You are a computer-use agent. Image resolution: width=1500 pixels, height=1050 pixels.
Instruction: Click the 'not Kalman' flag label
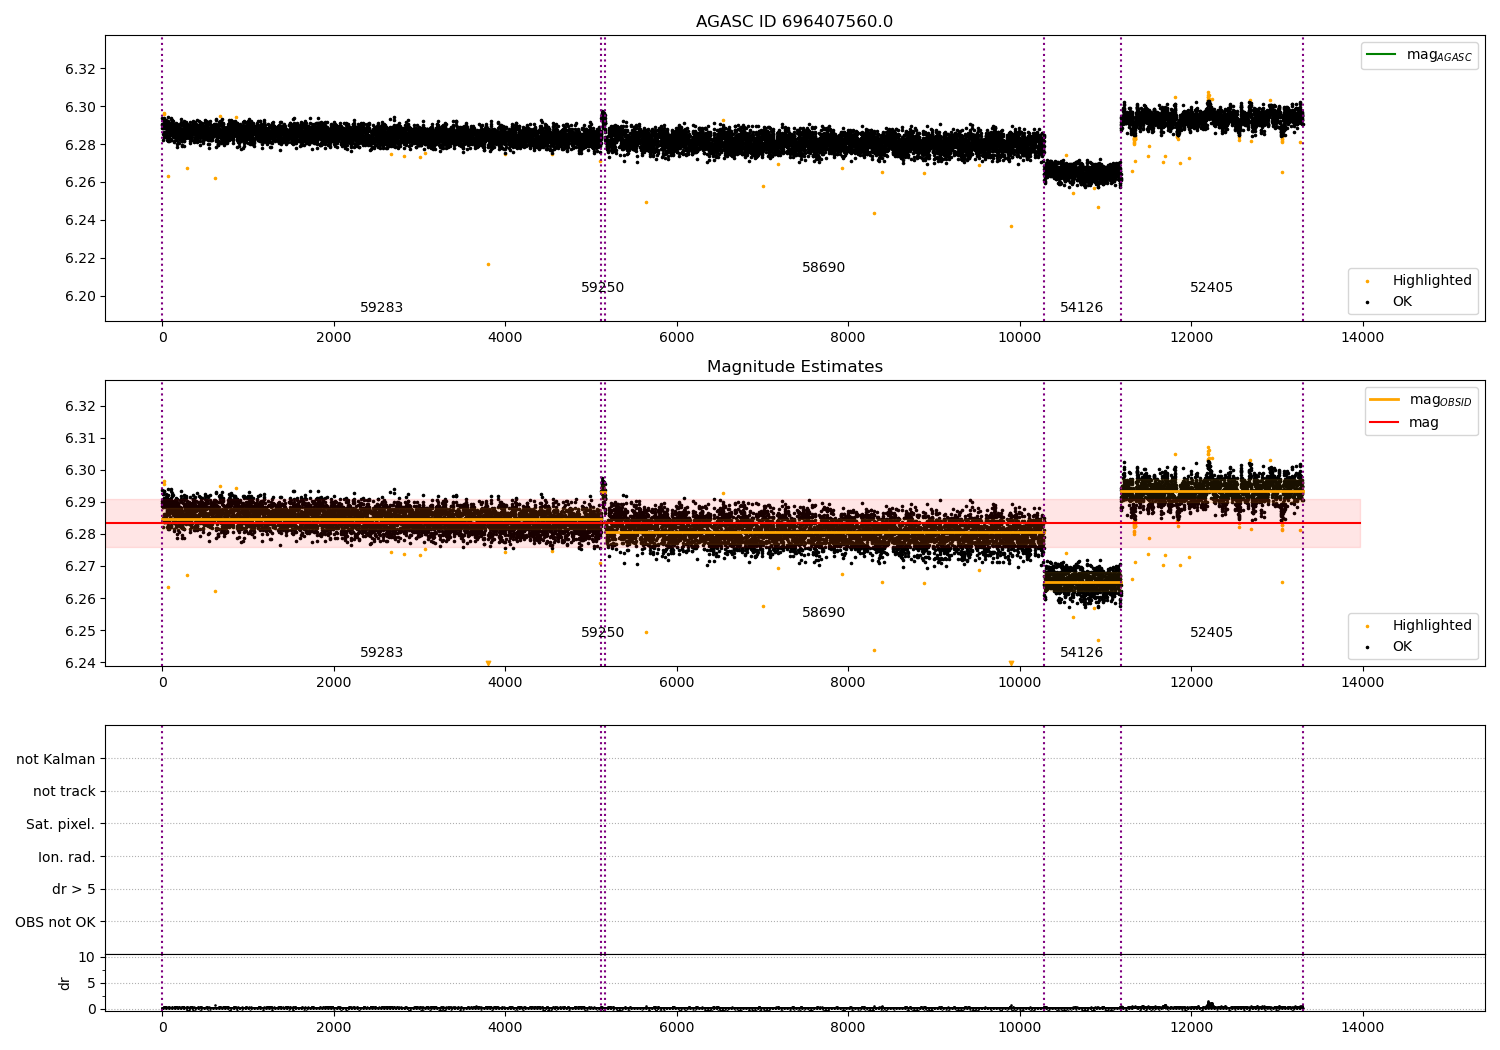tap(56, 759)
